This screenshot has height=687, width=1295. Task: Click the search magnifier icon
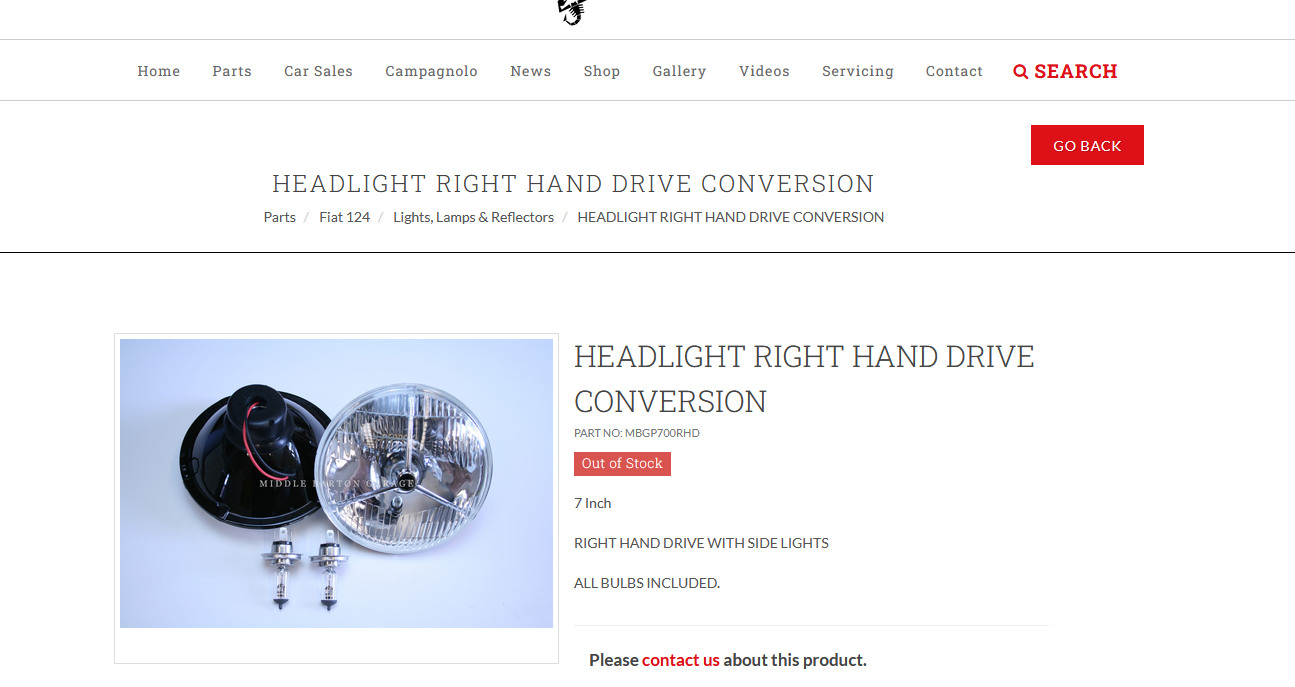click(x=1020, y=72)
